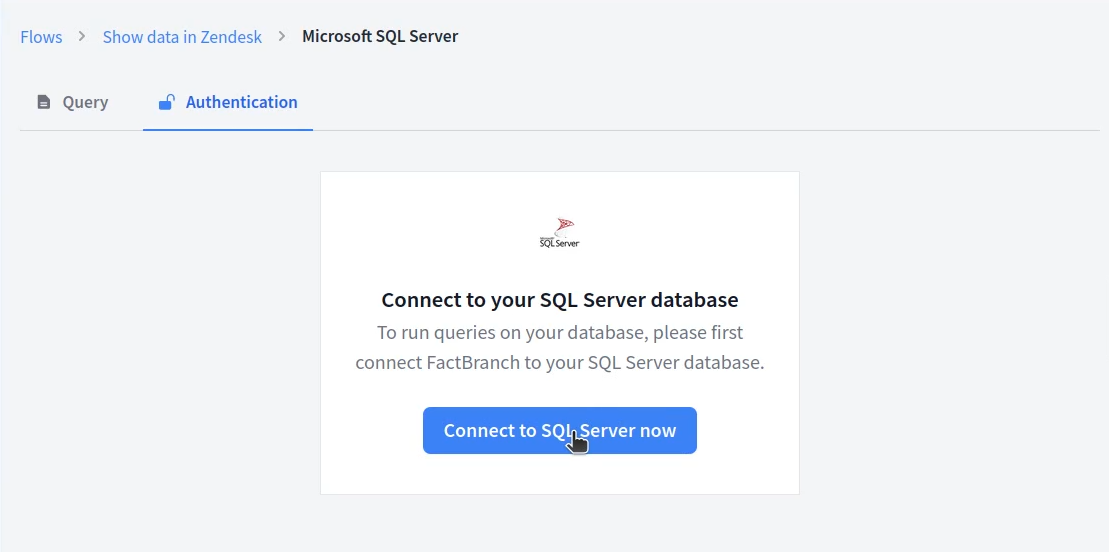Click the Authentication unlocked padlock icon
This screenshot has width=1109, height=552.
click(x=166, y=102)
